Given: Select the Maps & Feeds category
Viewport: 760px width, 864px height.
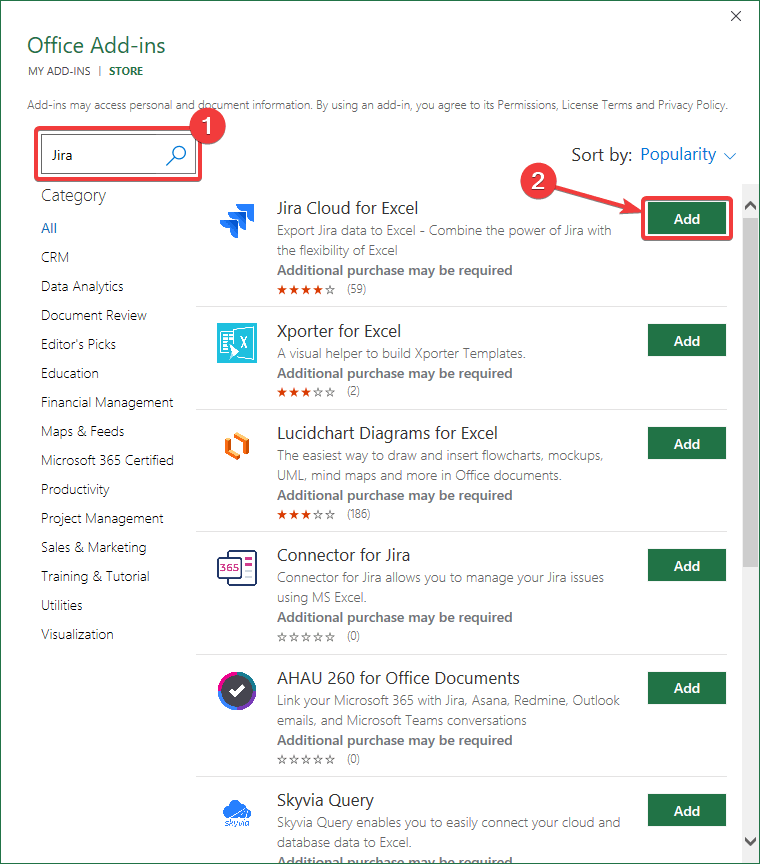Looking at the screenshot, I should (x=83, y=431).
